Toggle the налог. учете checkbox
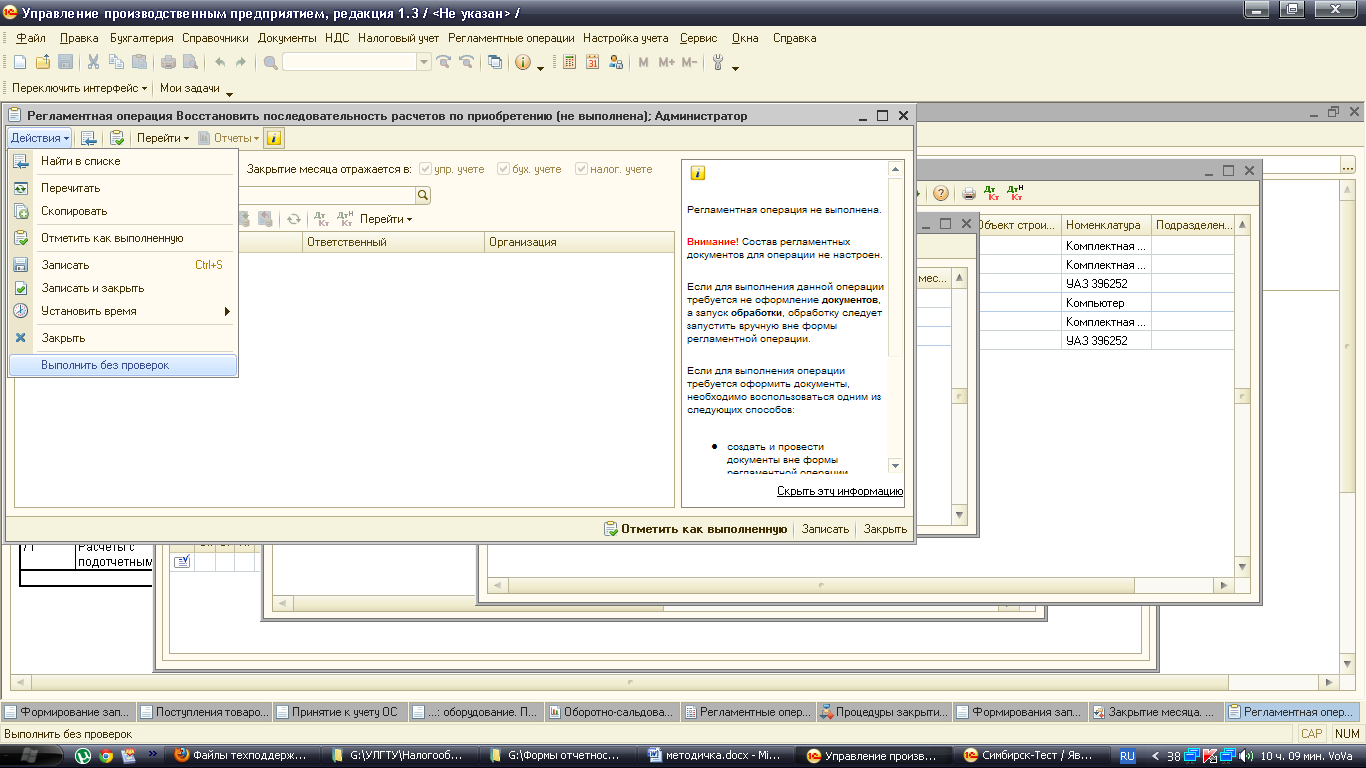The width and height of the screenshot is (1366, 768). (x=582, y=169)
